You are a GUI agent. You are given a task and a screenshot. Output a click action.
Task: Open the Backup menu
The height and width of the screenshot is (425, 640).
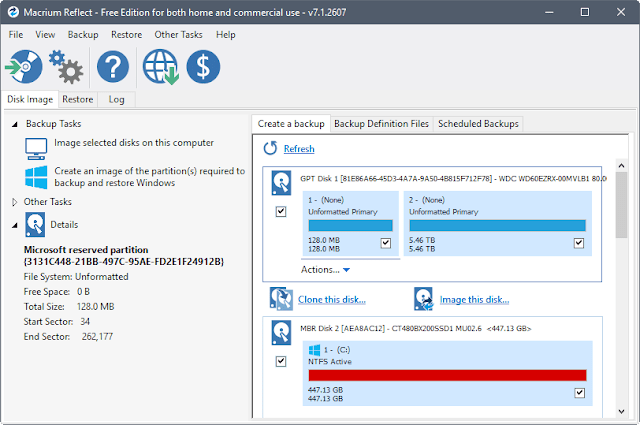pyautogui.click(x=83, y=35)
